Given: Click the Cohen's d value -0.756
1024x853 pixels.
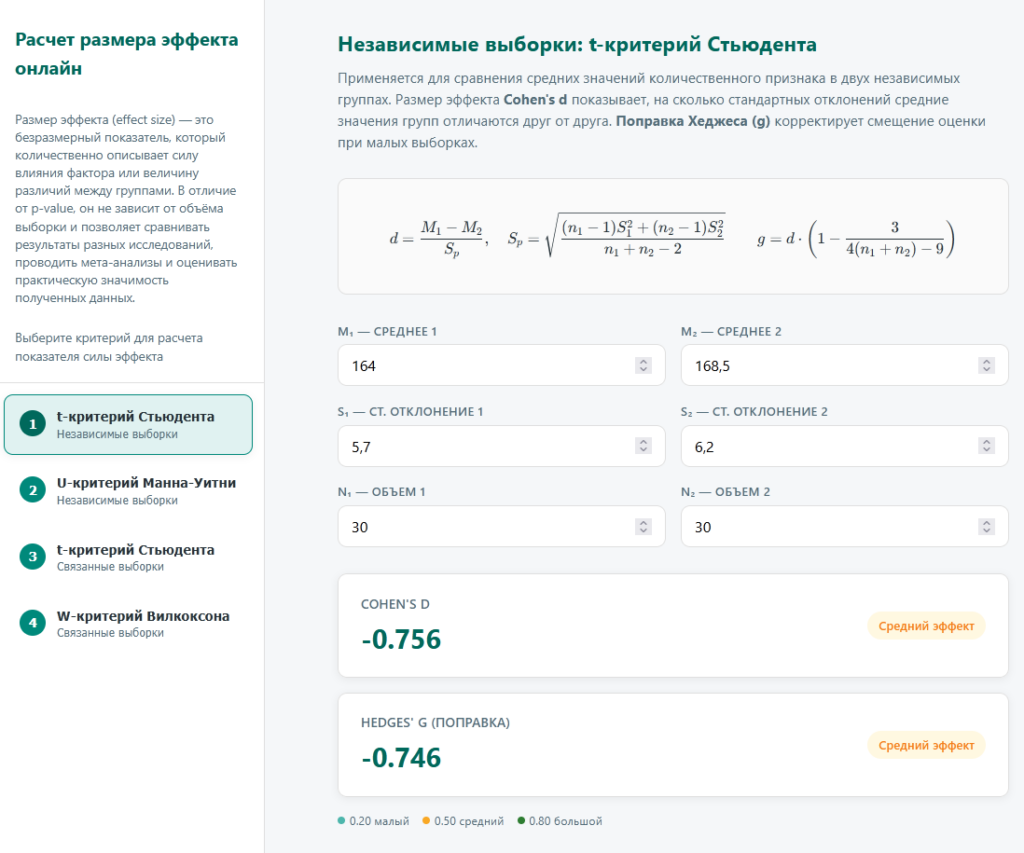Looking at the screenshot, I should pyautogui.click(x=401, y=639).
